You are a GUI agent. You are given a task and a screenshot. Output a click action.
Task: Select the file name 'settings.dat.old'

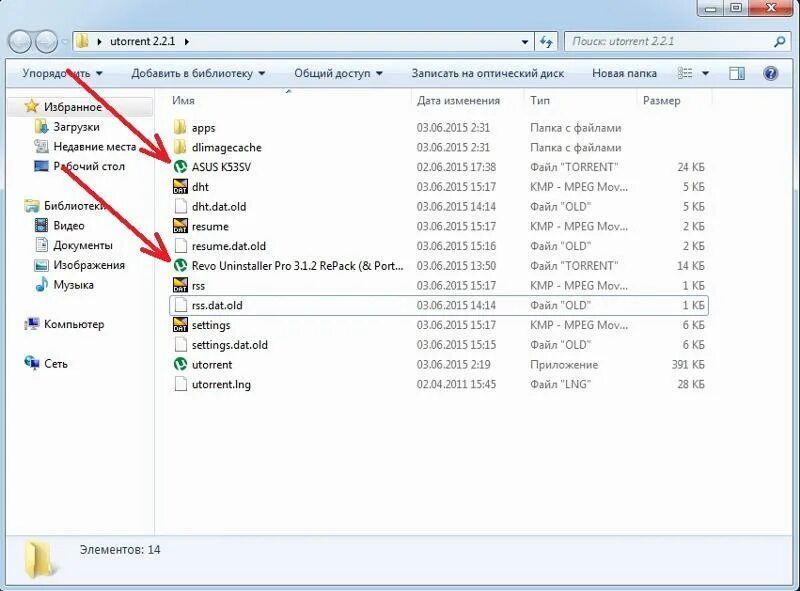pos(230,345)
